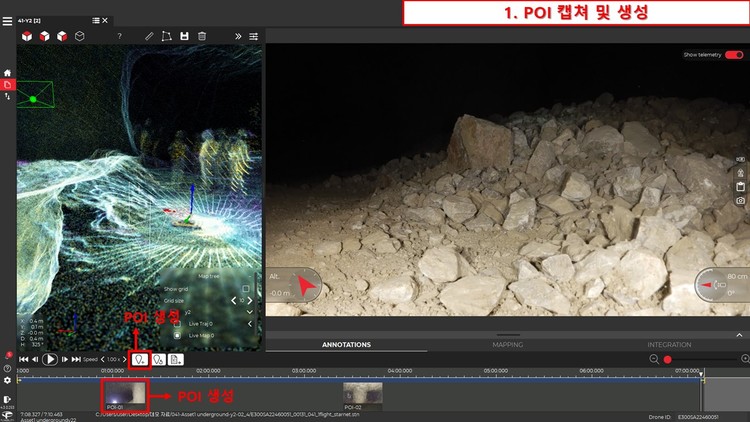Click the Drone ID value text
The height and width of the screenshot is (422, 750).
pyautogui.click(x=698, y=417)
